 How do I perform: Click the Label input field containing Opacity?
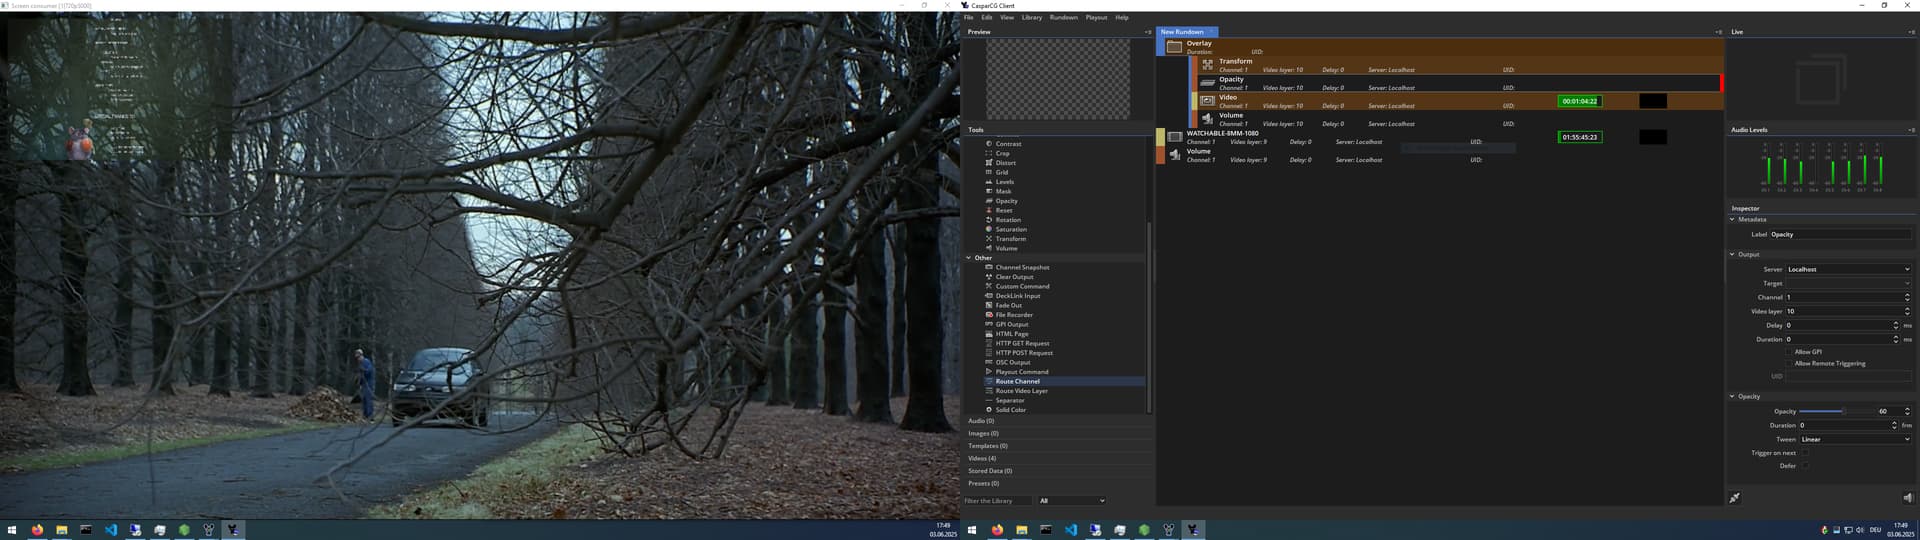click(x=1840, y=234)
